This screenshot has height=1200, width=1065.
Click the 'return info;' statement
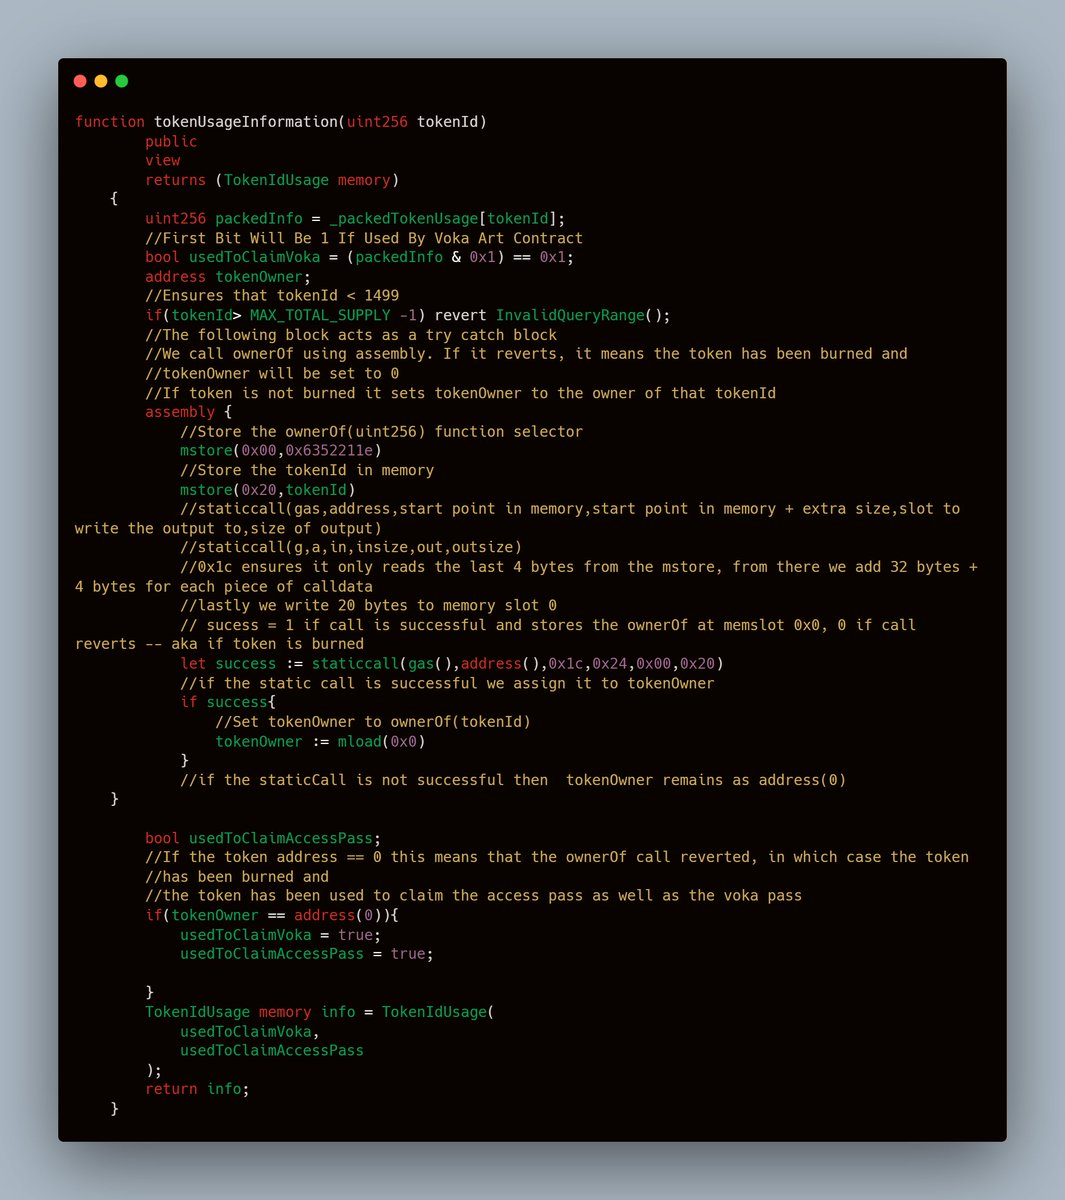click(197, 1089)
